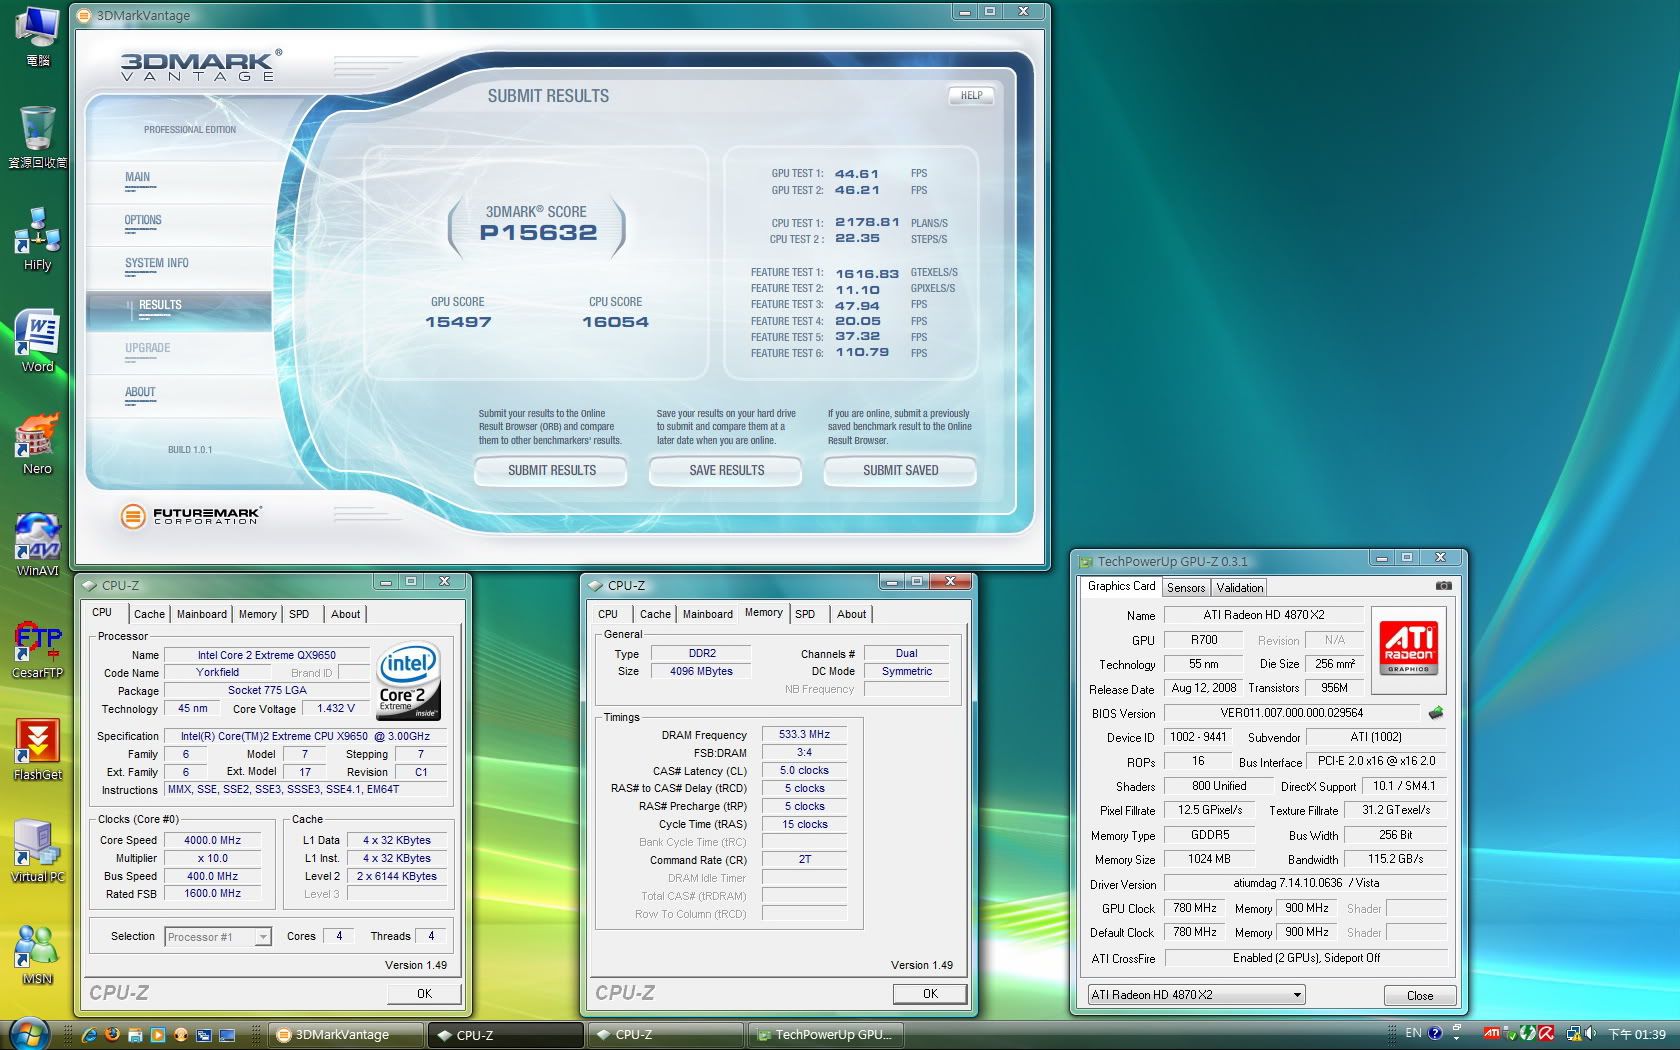Open the Computer icon on the desktop

point(37,35)
